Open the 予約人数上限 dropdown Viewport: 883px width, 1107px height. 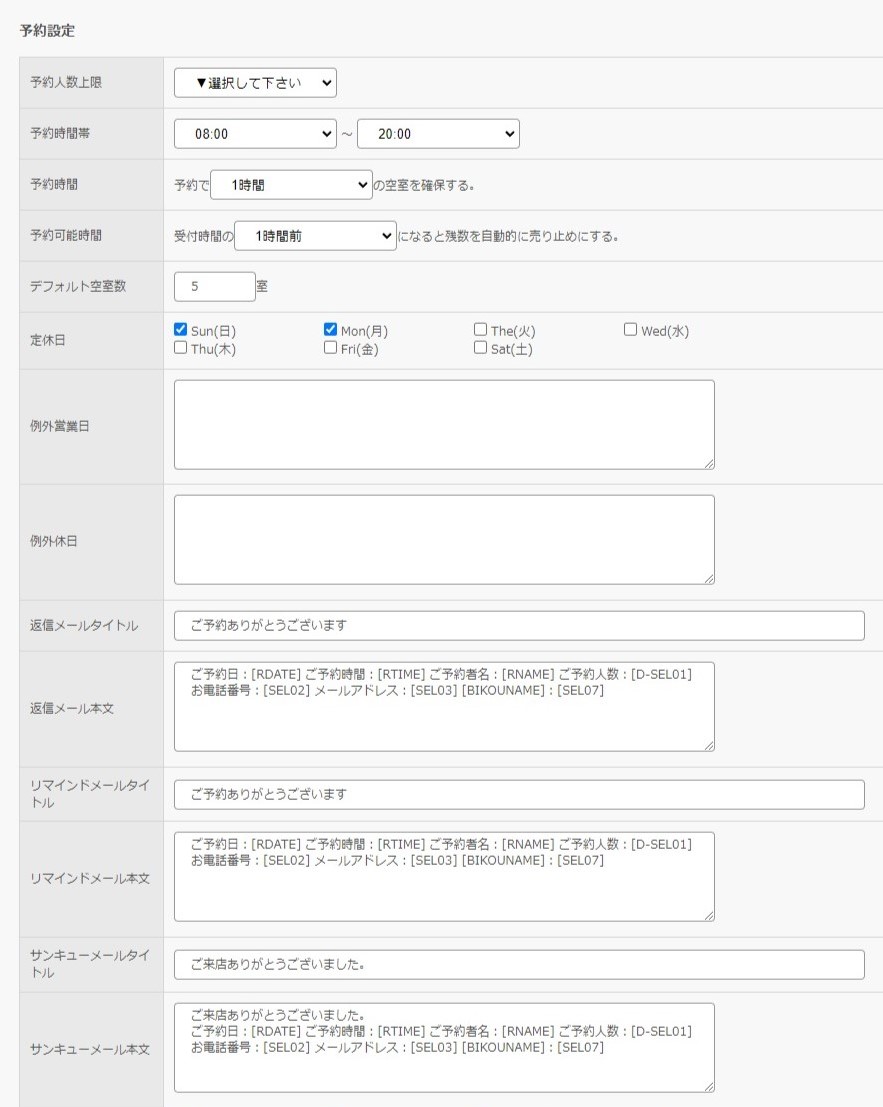pos(255,83)
